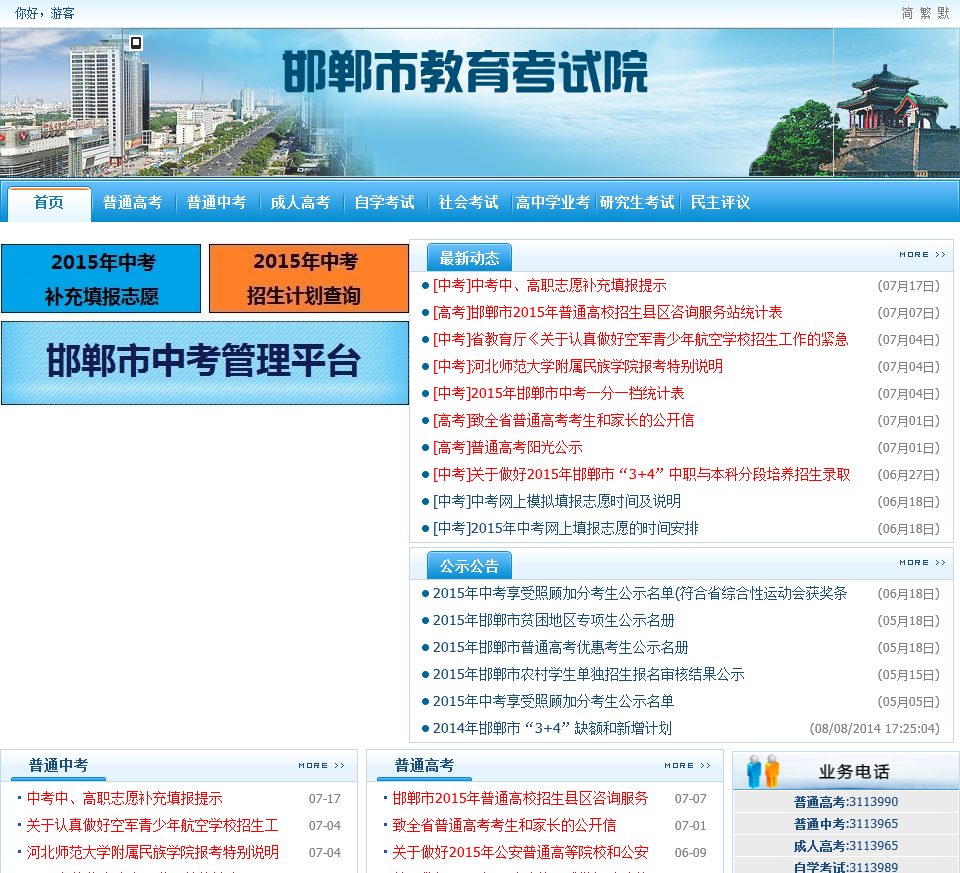The image size is (960, 873).
Task: Open 中考中、高职志愿补充填报提示 in 普通中考 panel
Action: [124, 798]
